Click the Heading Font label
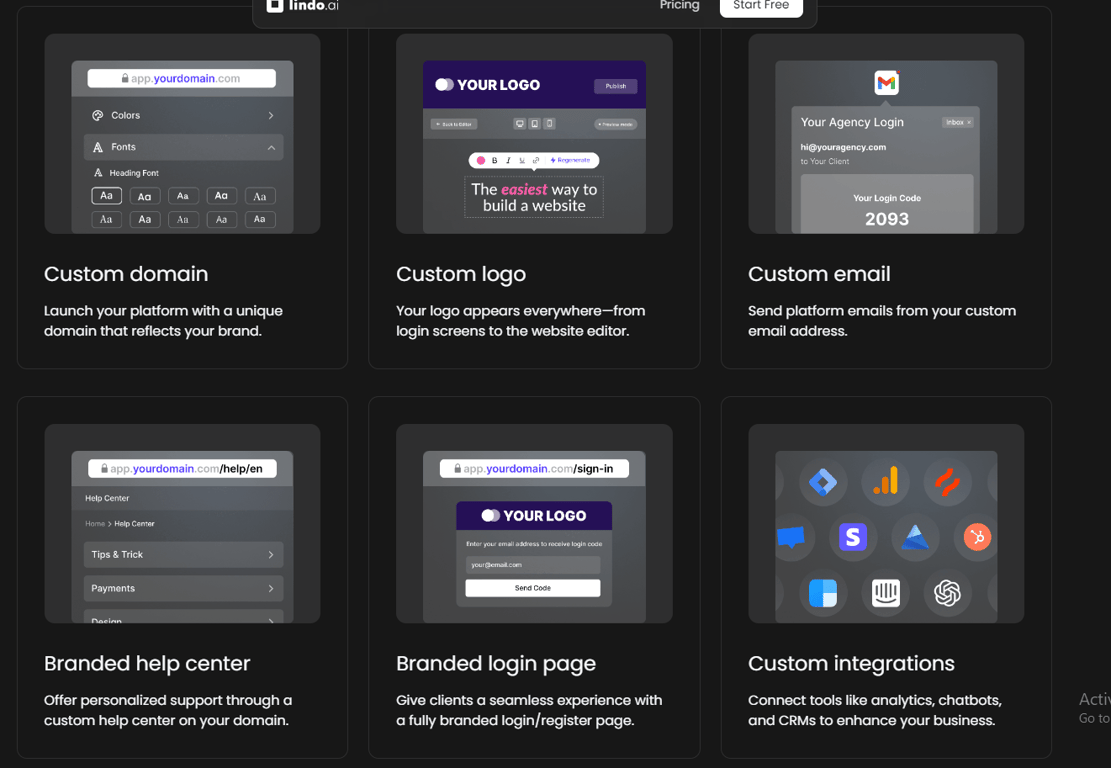 134,173
